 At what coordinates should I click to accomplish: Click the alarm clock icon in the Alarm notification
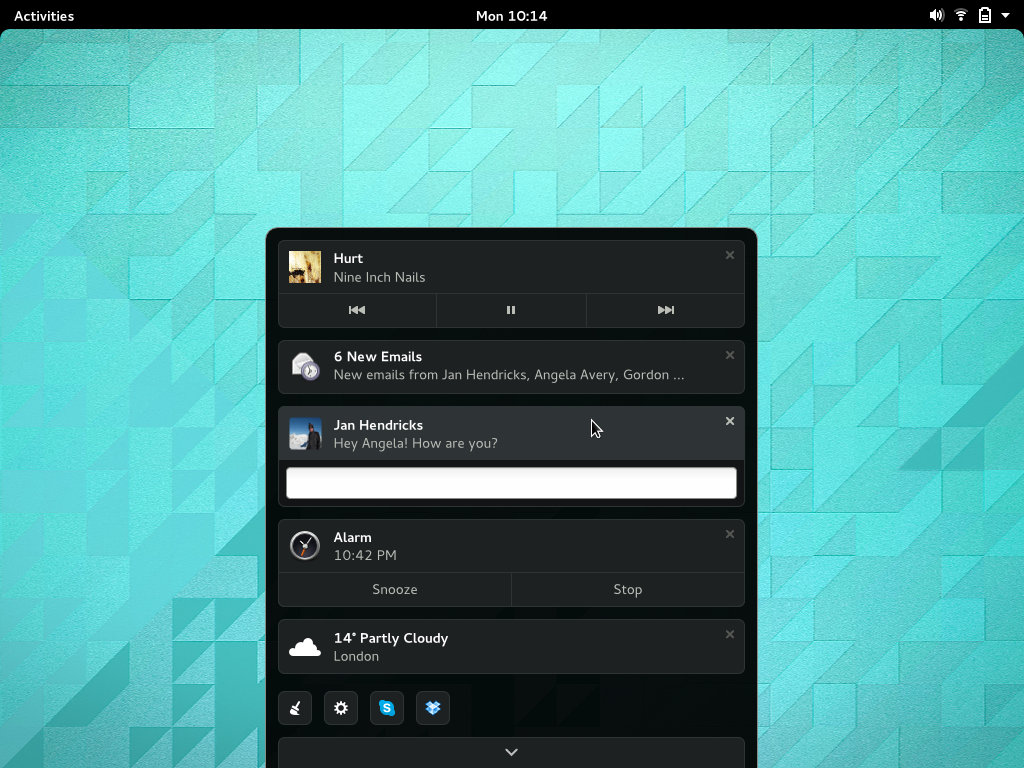pos(304,545)
